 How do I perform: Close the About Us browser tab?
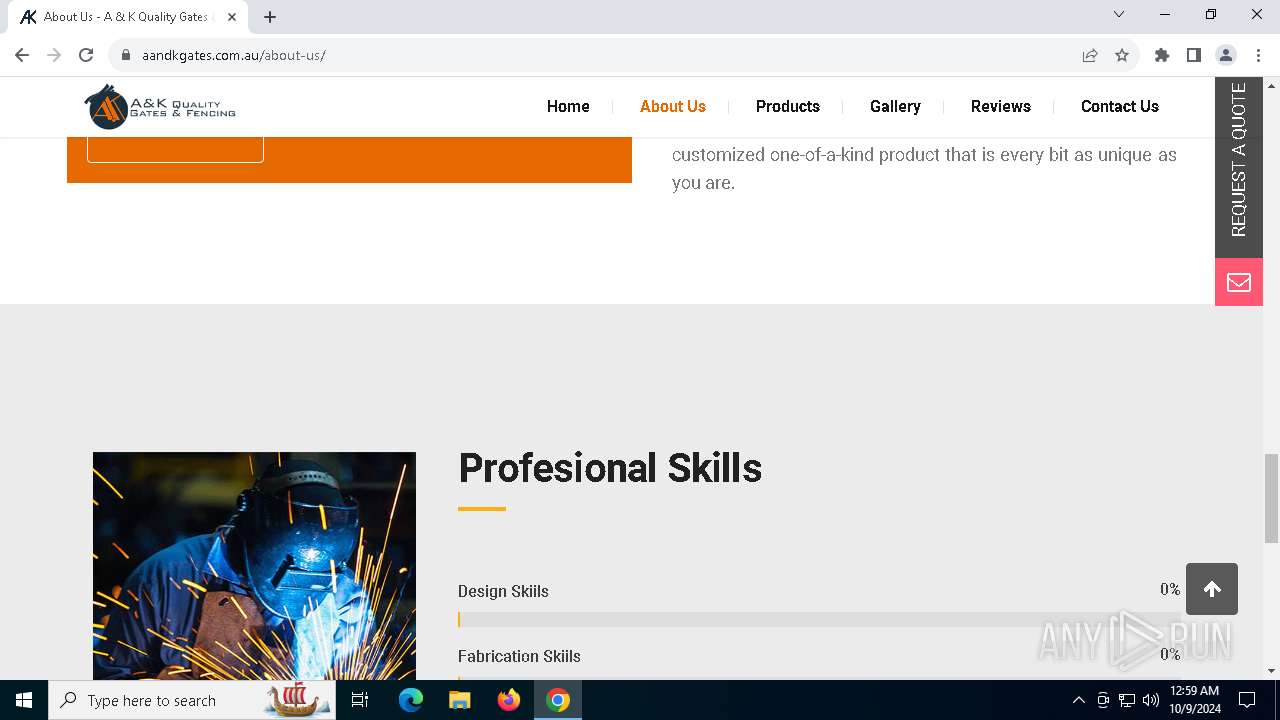[232, 17]
